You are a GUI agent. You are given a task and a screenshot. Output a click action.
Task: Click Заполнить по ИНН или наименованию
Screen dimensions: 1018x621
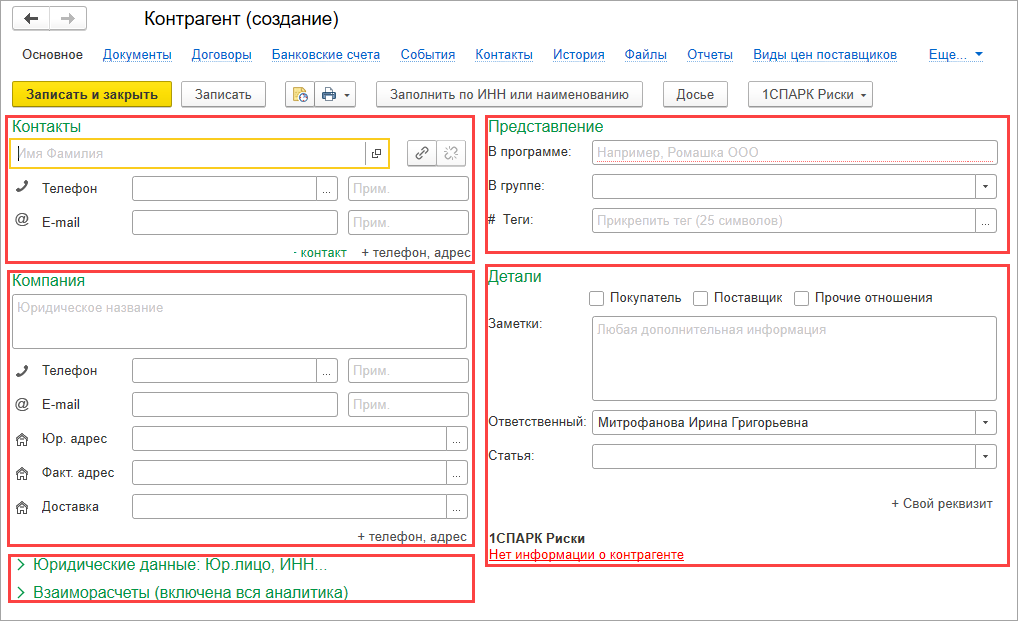click(x=509, y=95)
